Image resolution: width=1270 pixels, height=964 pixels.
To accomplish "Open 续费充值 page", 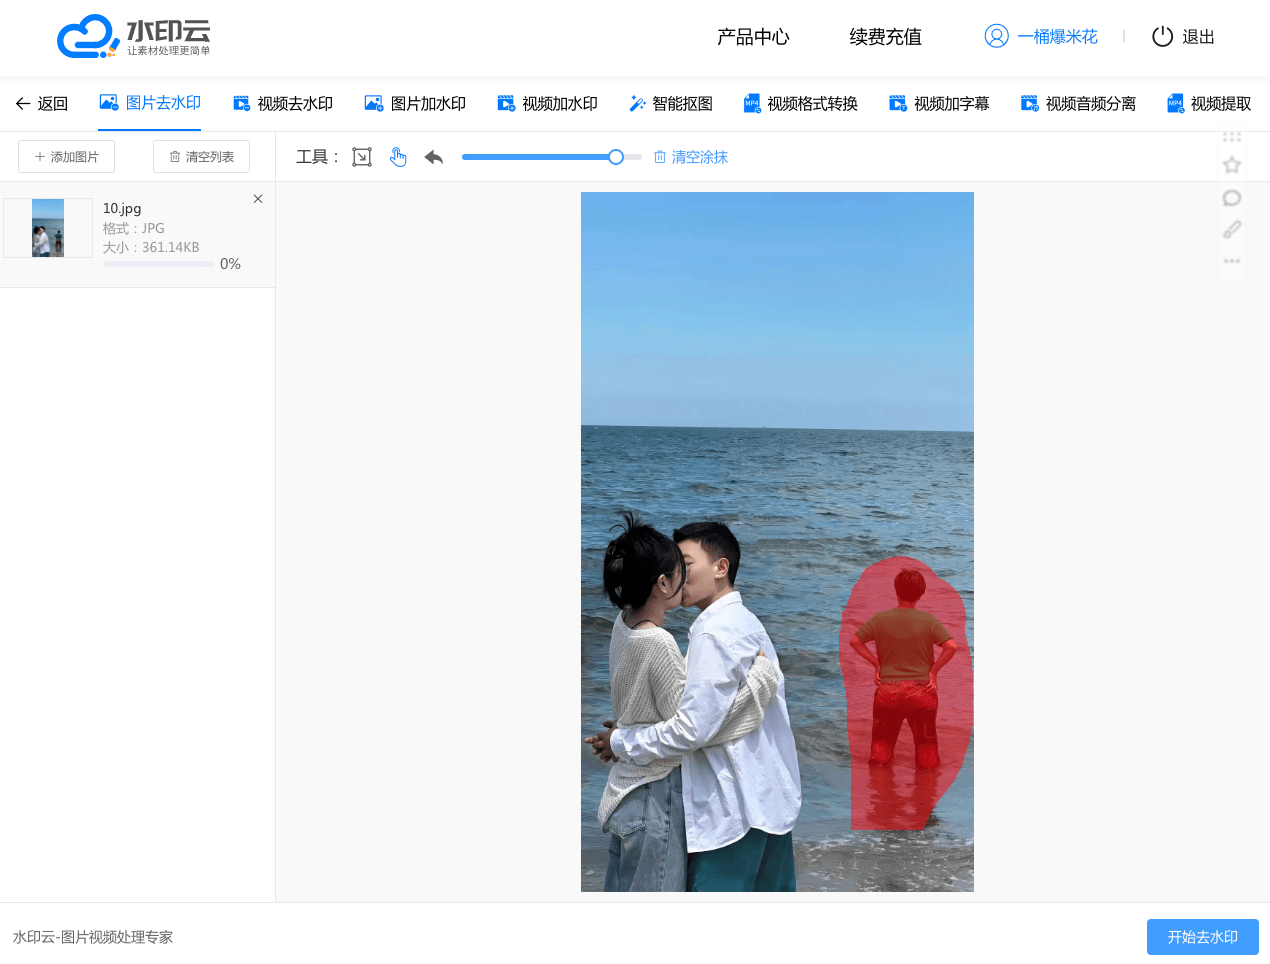I will point(886,37).
